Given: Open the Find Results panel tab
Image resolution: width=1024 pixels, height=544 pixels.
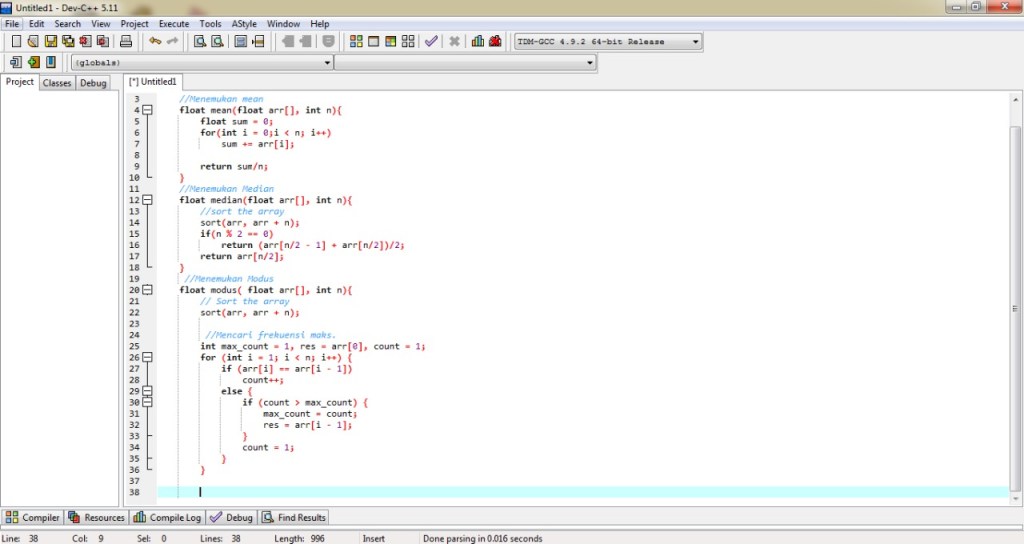Looking at the screenshot, I should pyautogui.click(x=294, y=518).
